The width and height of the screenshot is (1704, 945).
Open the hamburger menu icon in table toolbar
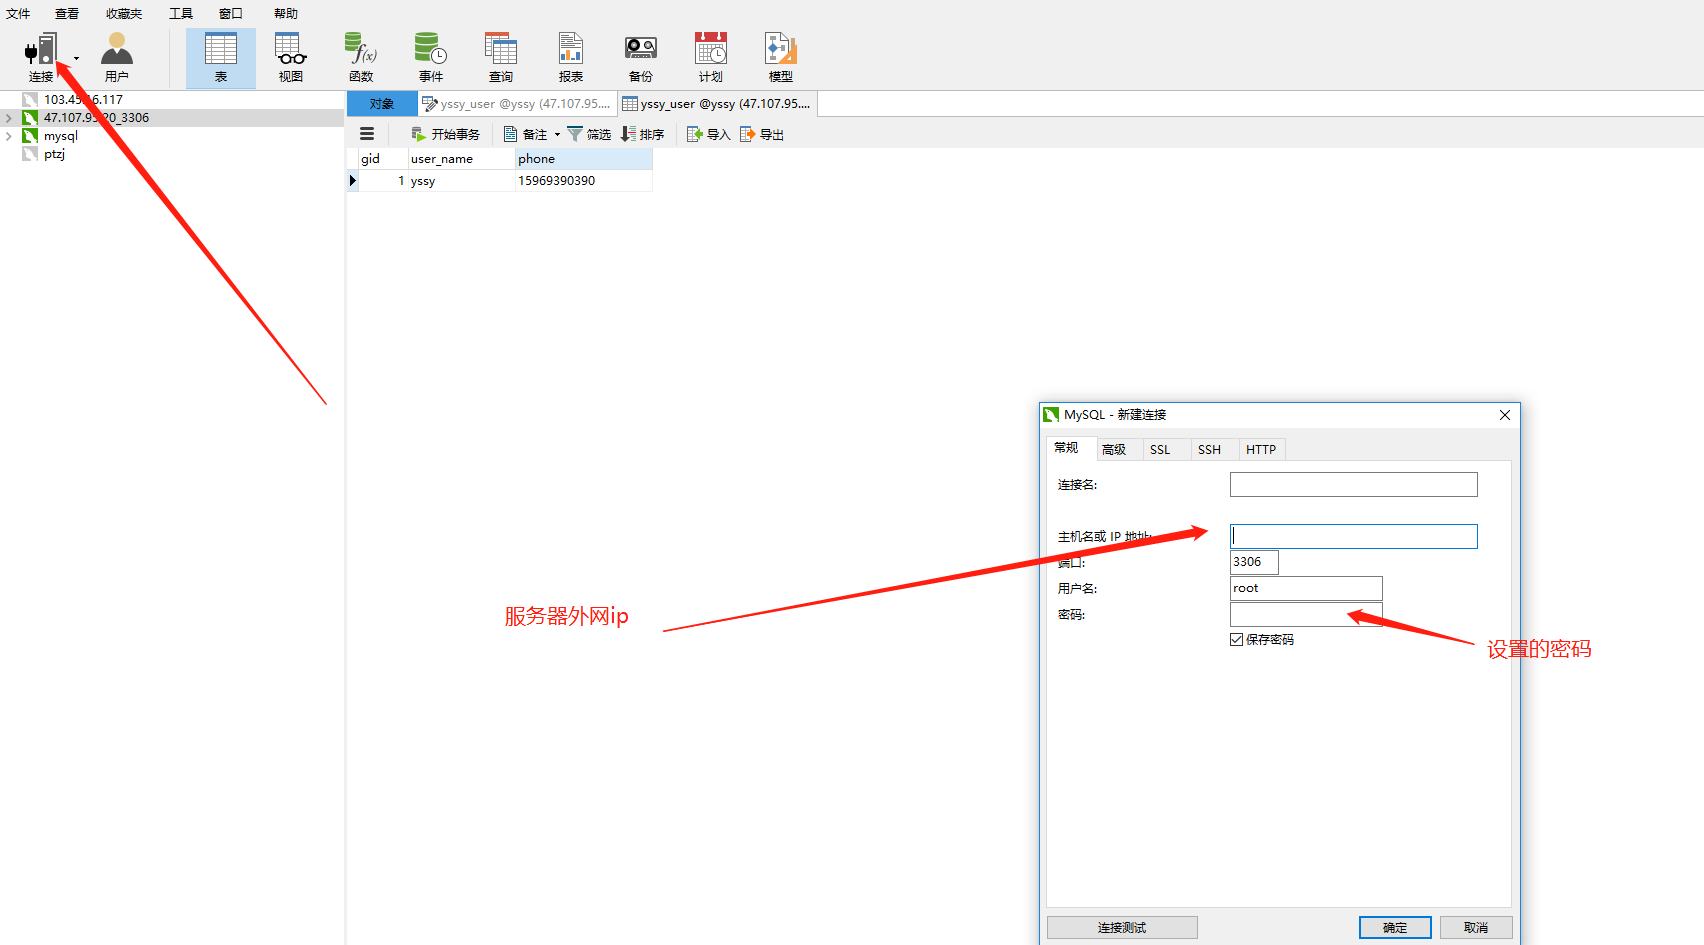pos(367,134)
